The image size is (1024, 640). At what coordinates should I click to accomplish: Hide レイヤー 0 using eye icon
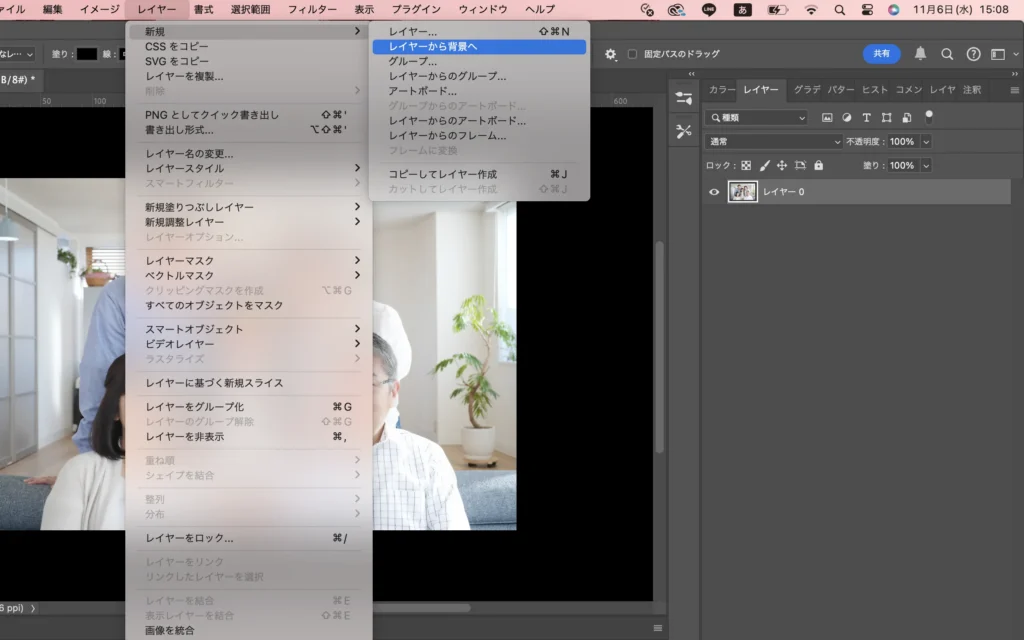tap(714, 192)
